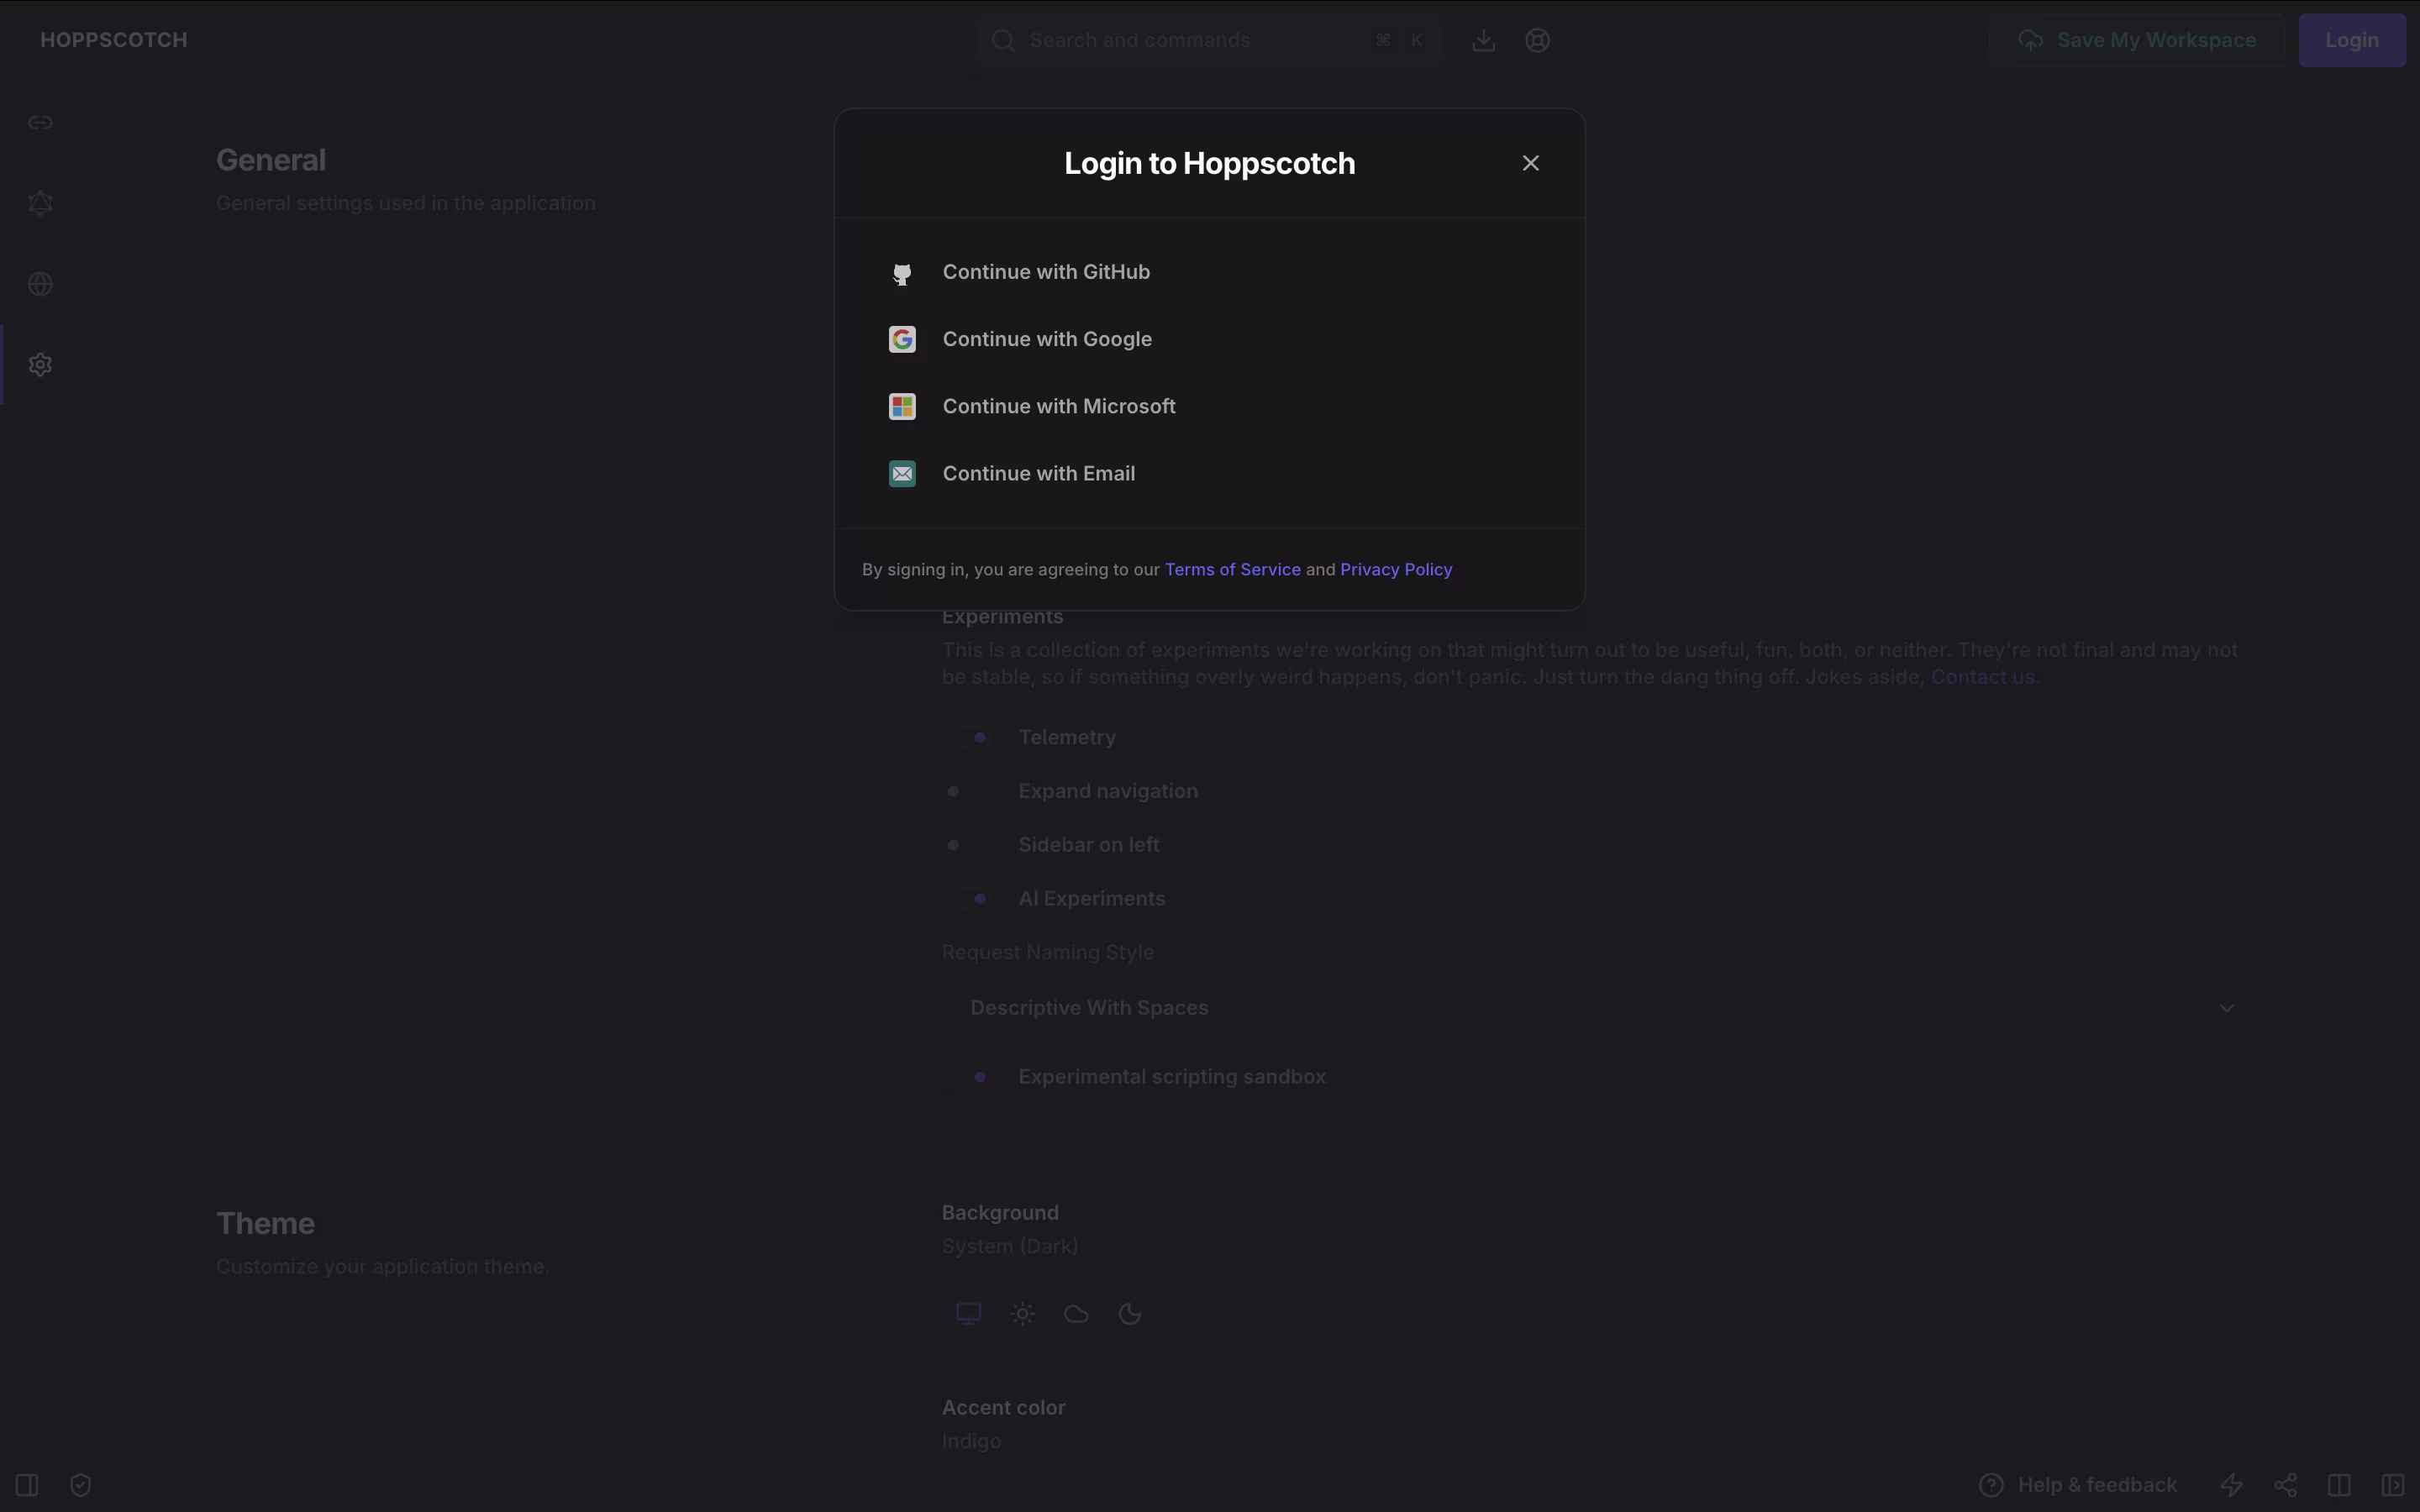Enable the Expand navigation toggle
Viewport: 2420px width, 1512px height.
point(967,792)
